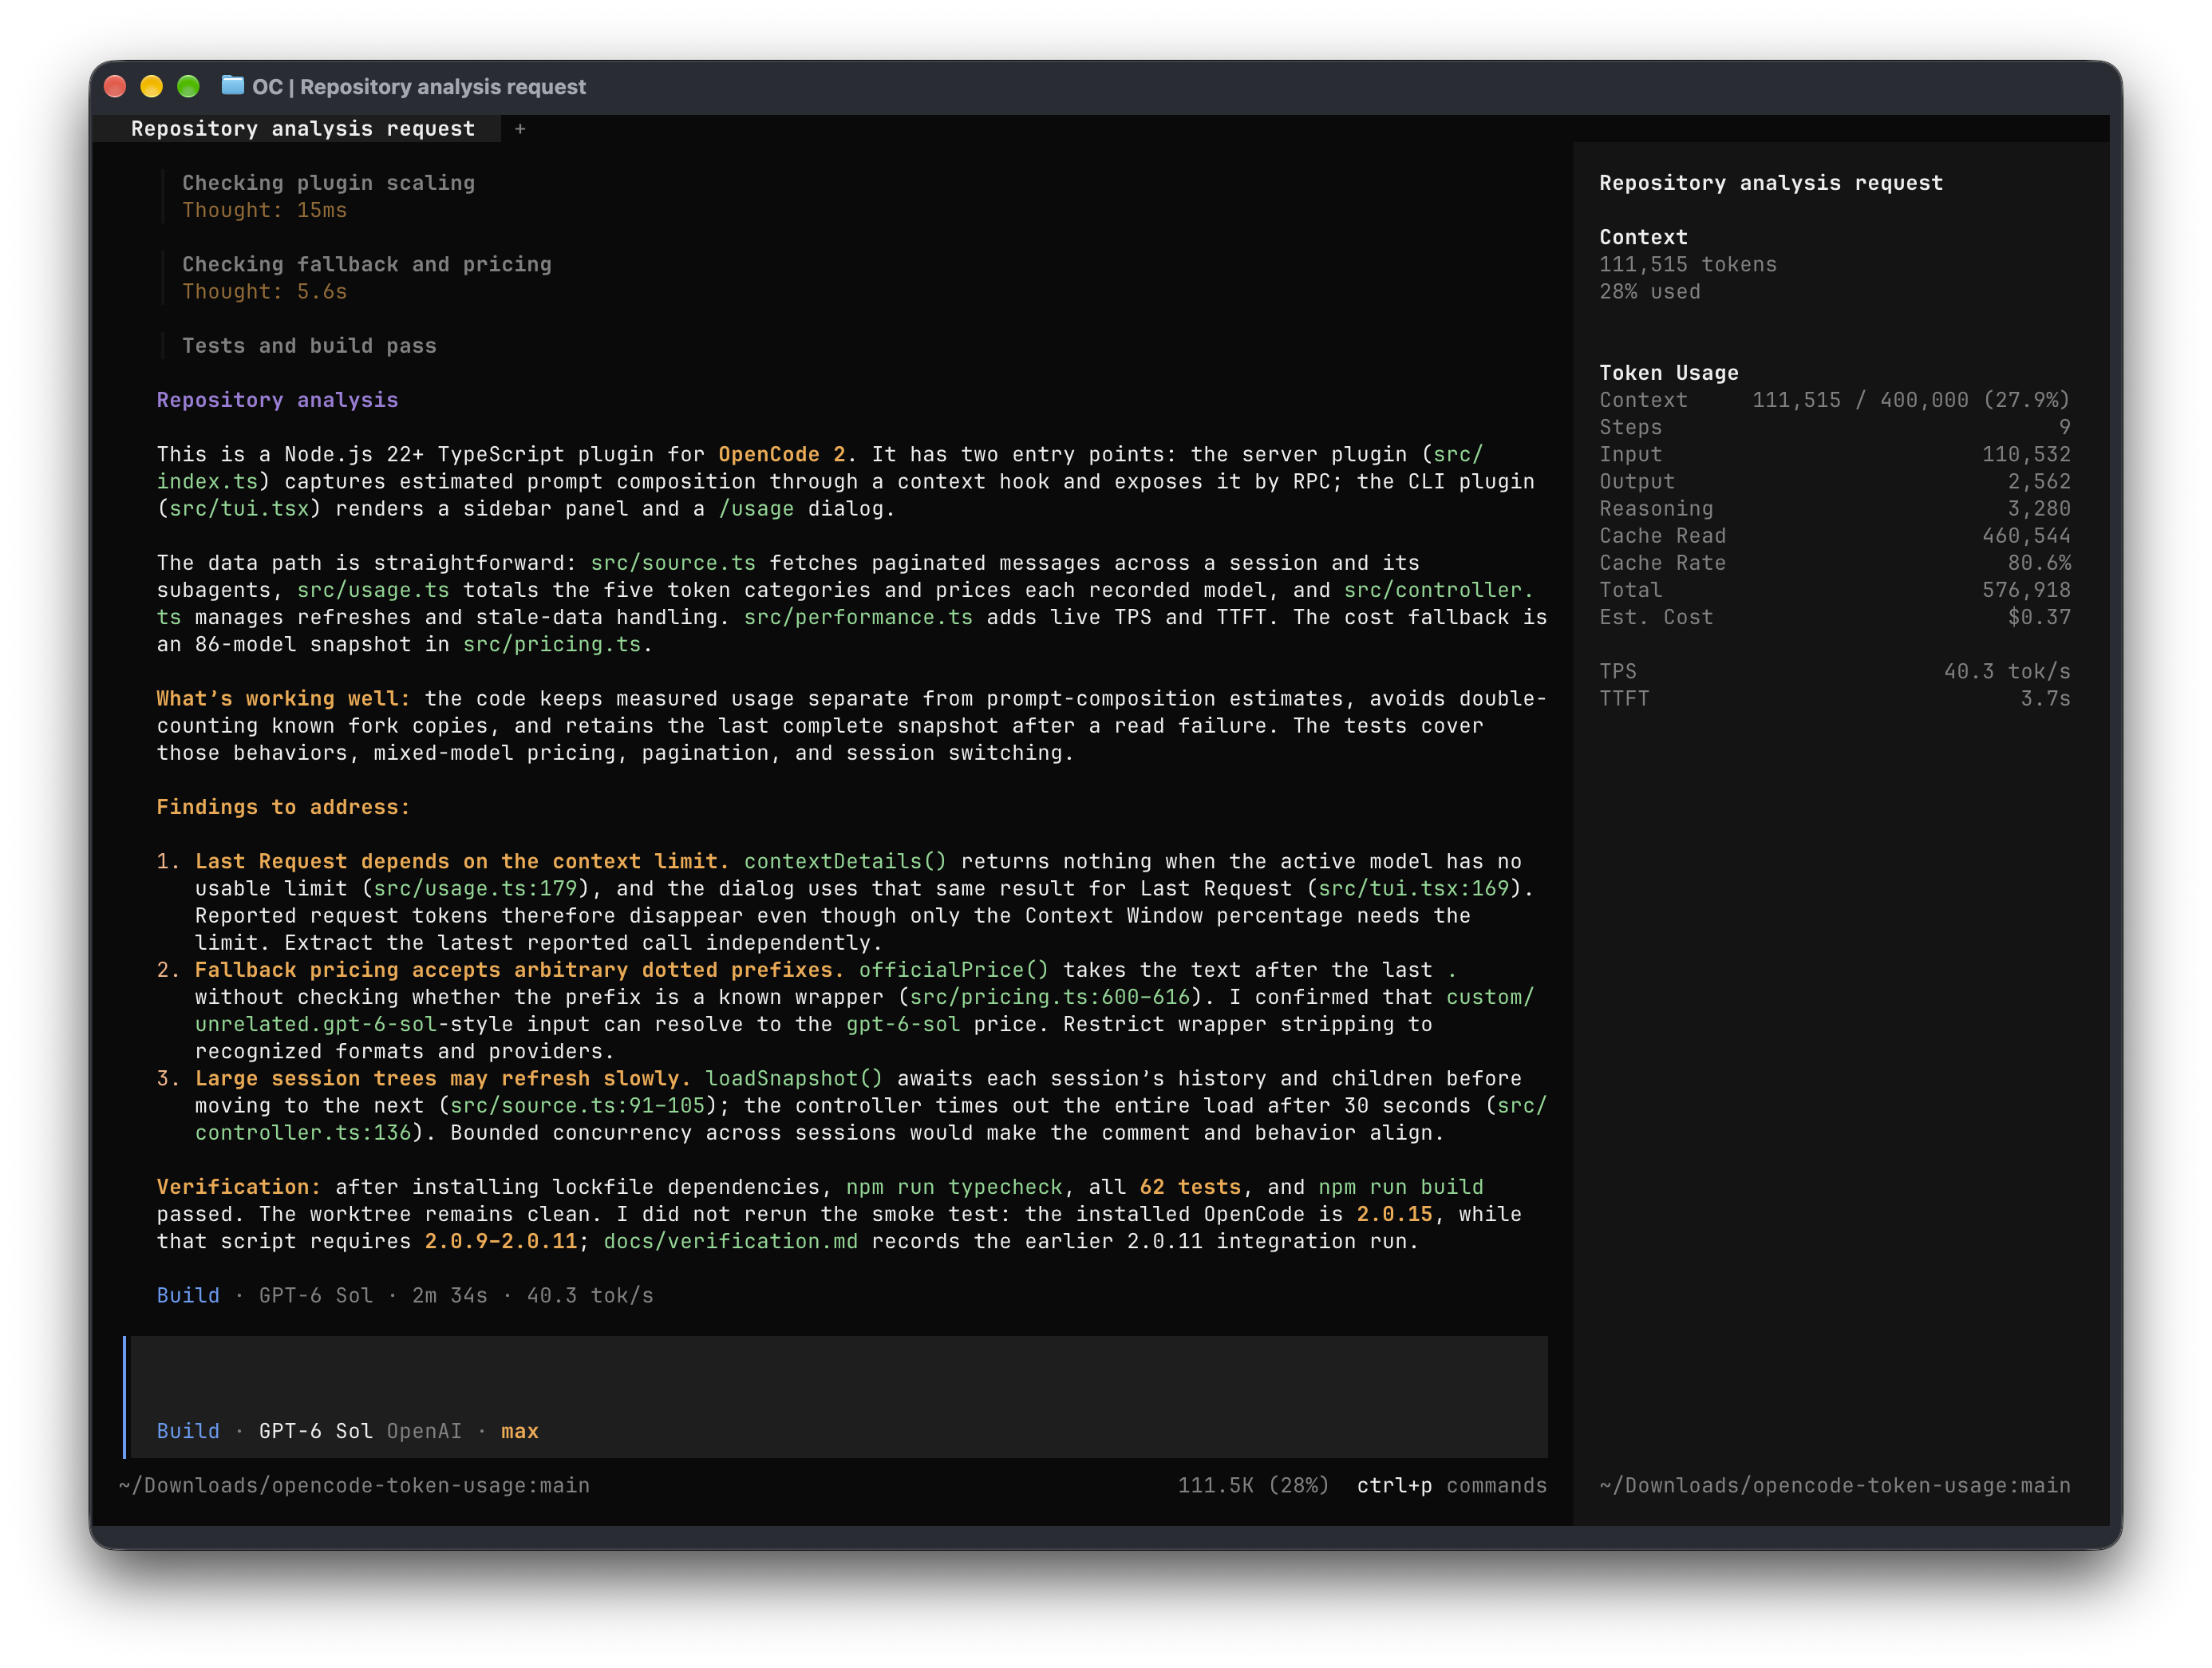Viewport: 2212px width, 1668px height.
Task: Click the orange "62 tests" text
Action: point(1190,1187)
